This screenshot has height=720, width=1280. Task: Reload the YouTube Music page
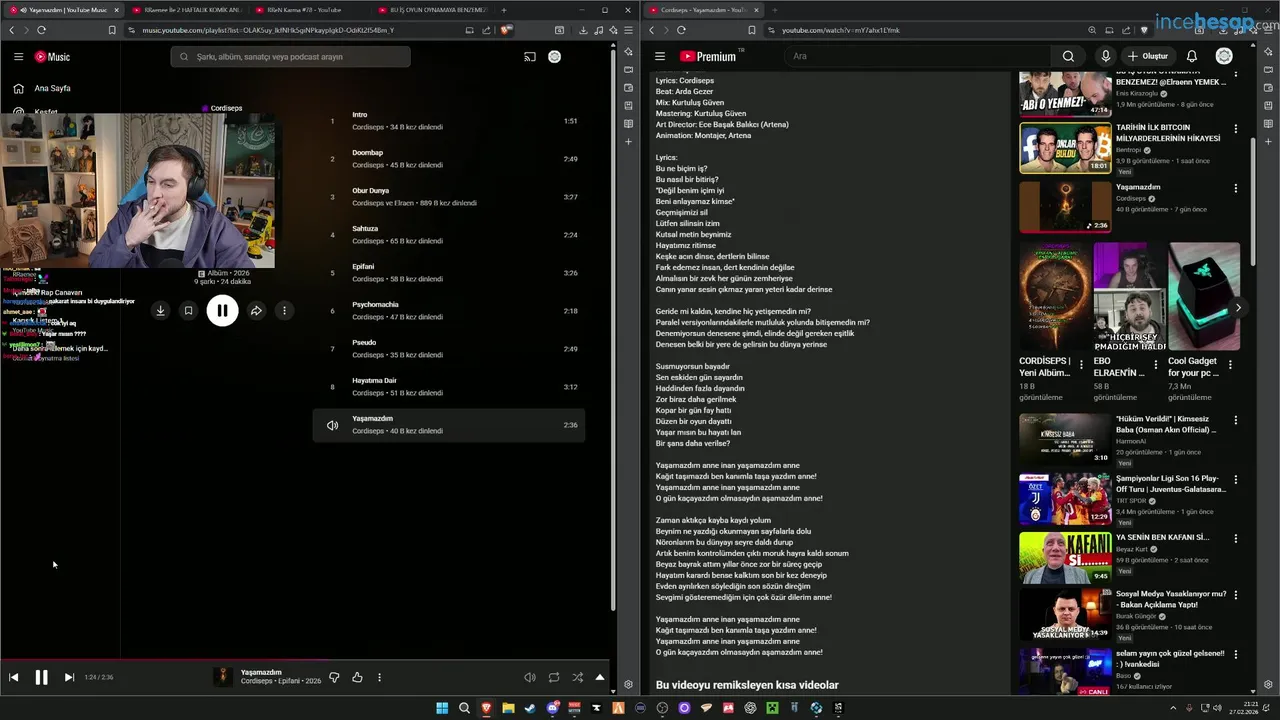[42, 30]
